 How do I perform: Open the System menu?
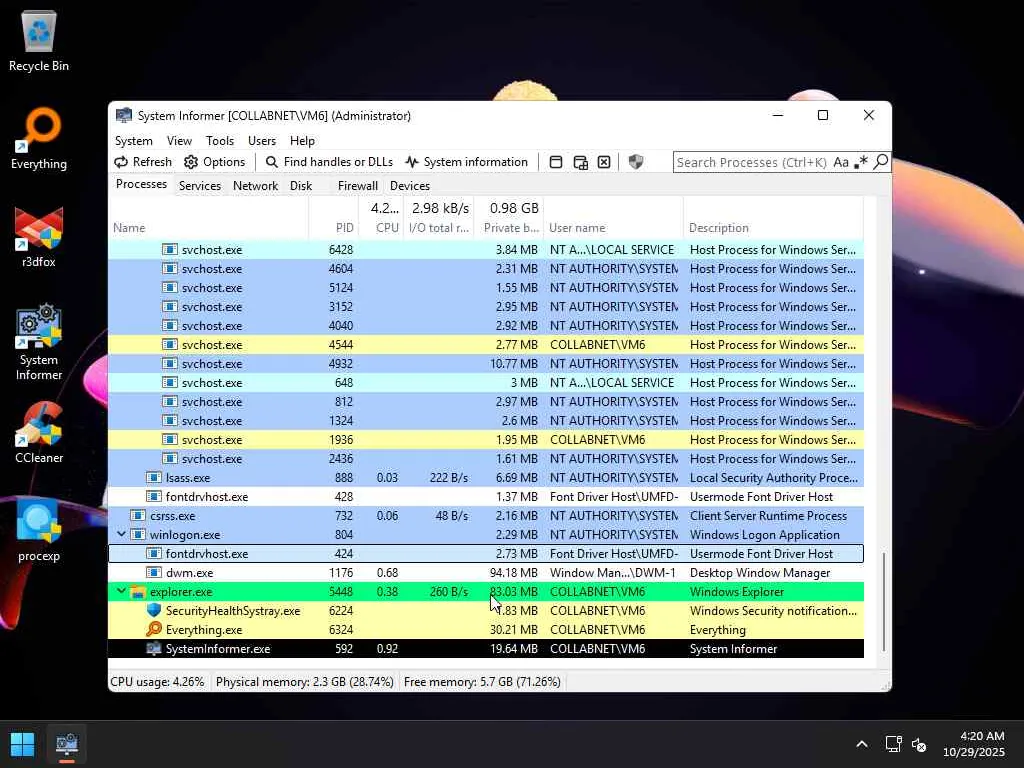tap(134, 140)
